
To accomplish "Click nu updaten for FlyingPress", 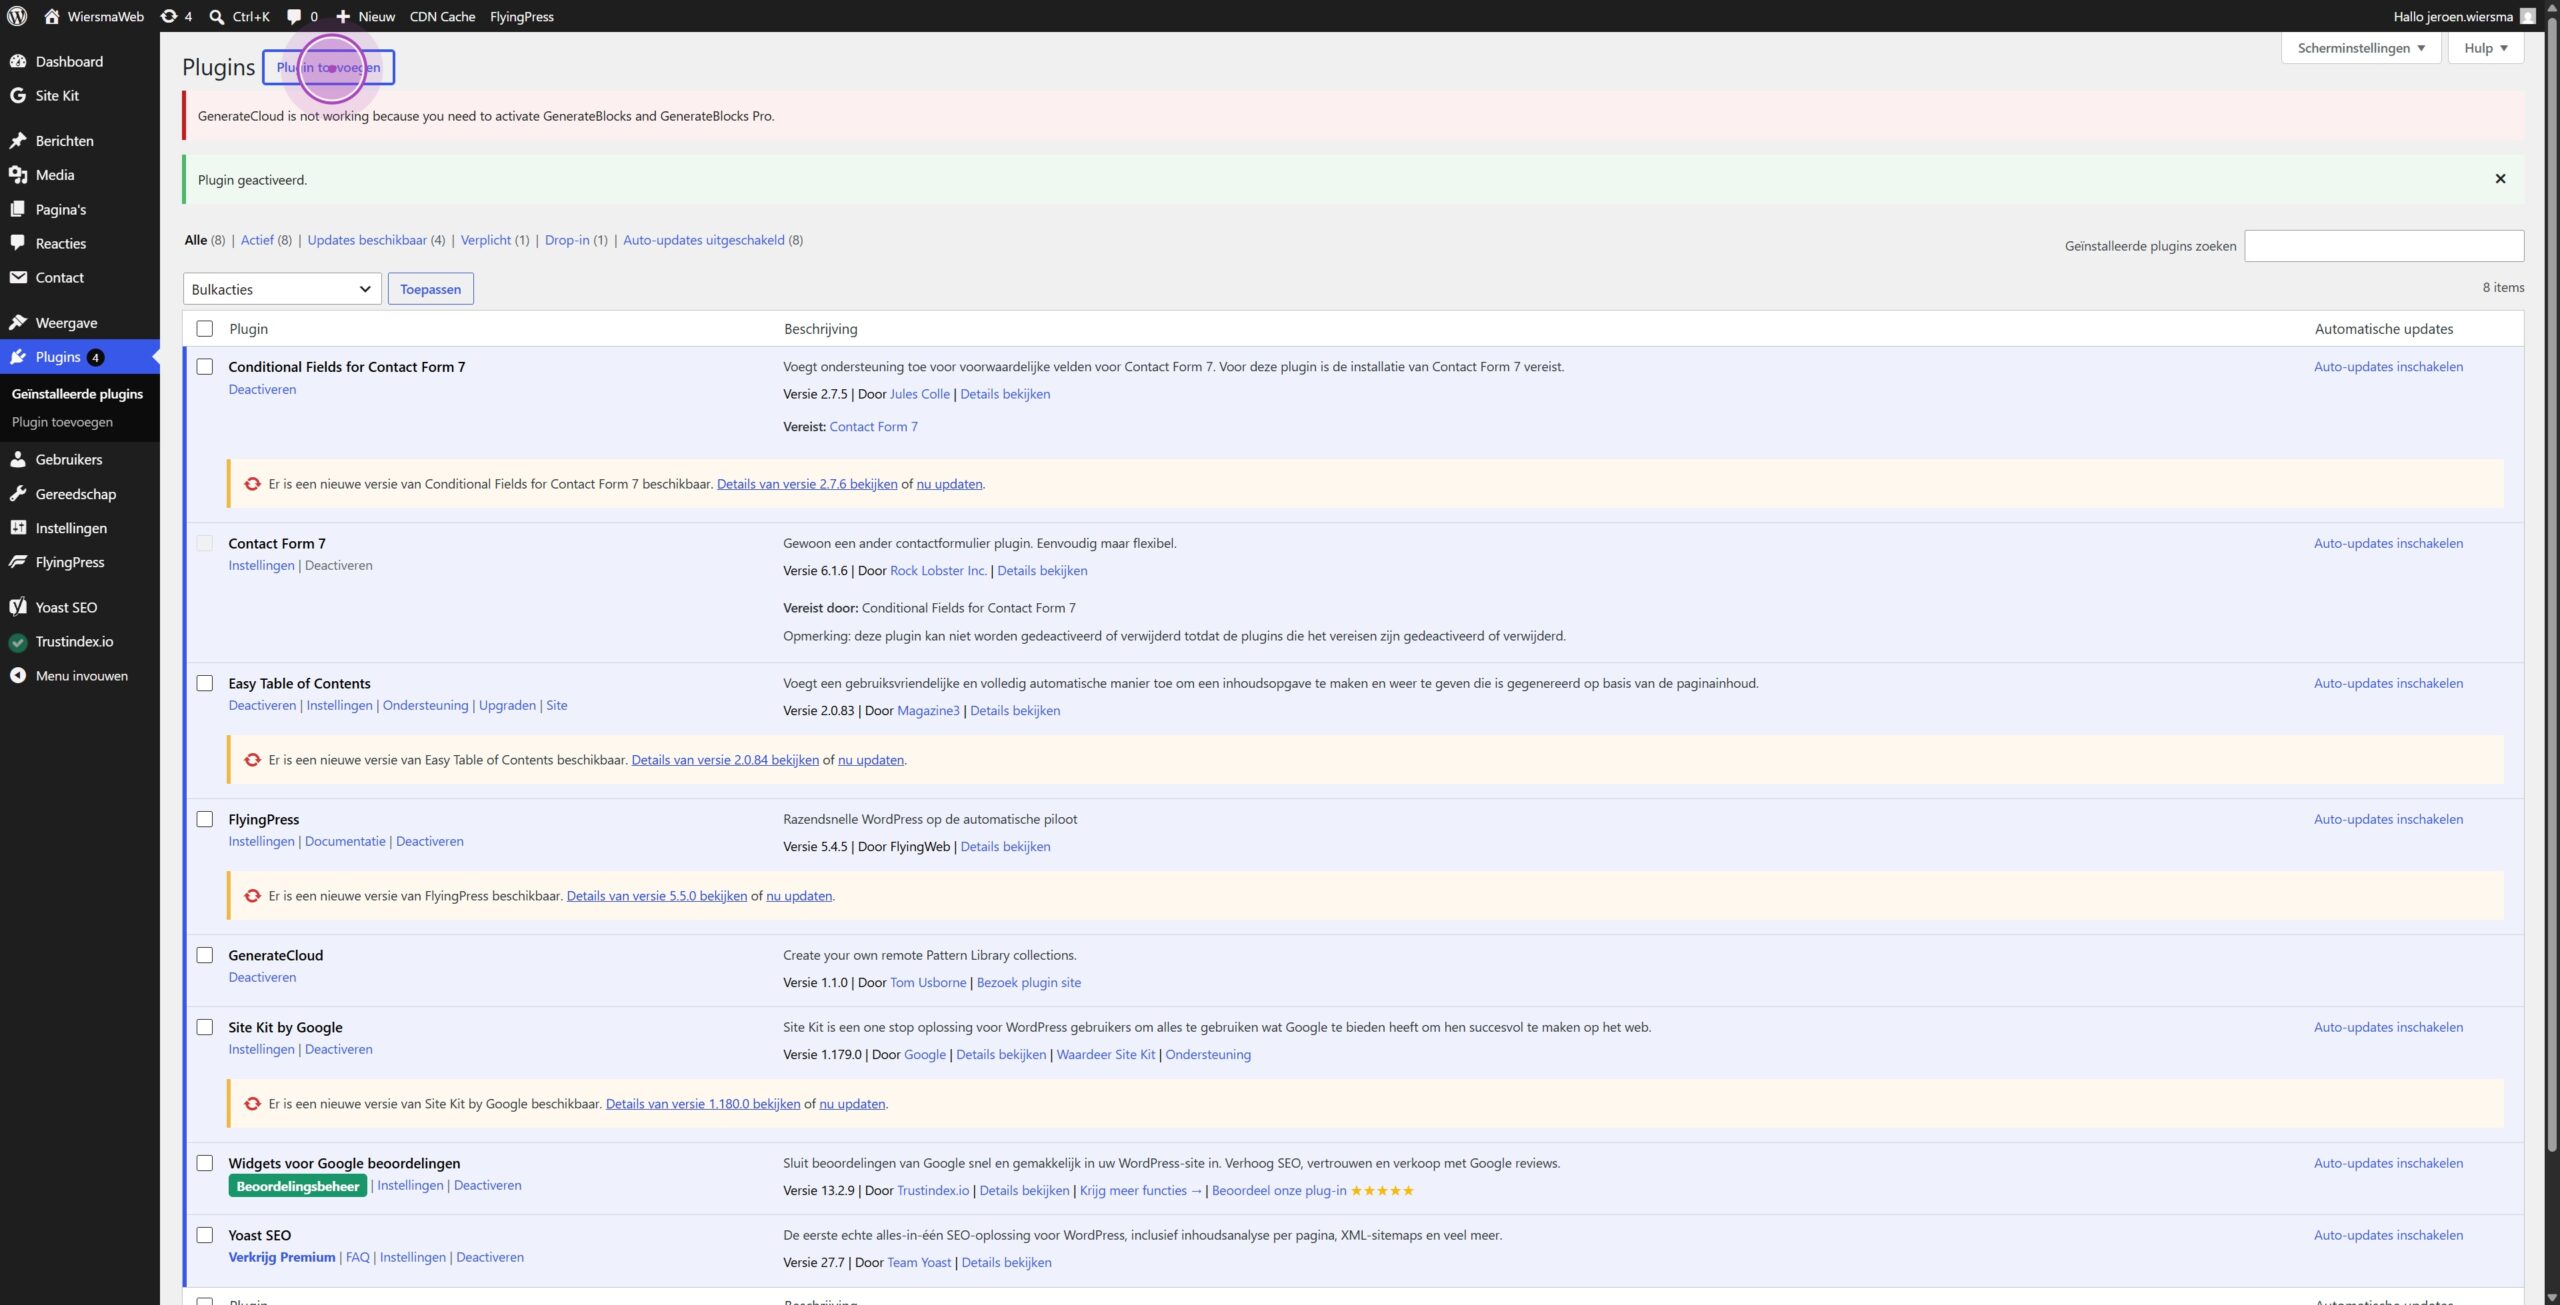I will point(799,896).
